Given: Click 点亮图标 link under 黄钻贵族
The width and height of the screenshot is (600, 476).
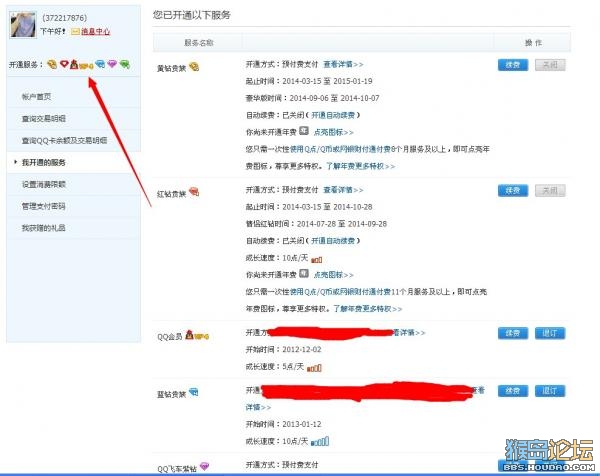Looking at the screenshot, I should pyautogui.click(x=333, y=132).
